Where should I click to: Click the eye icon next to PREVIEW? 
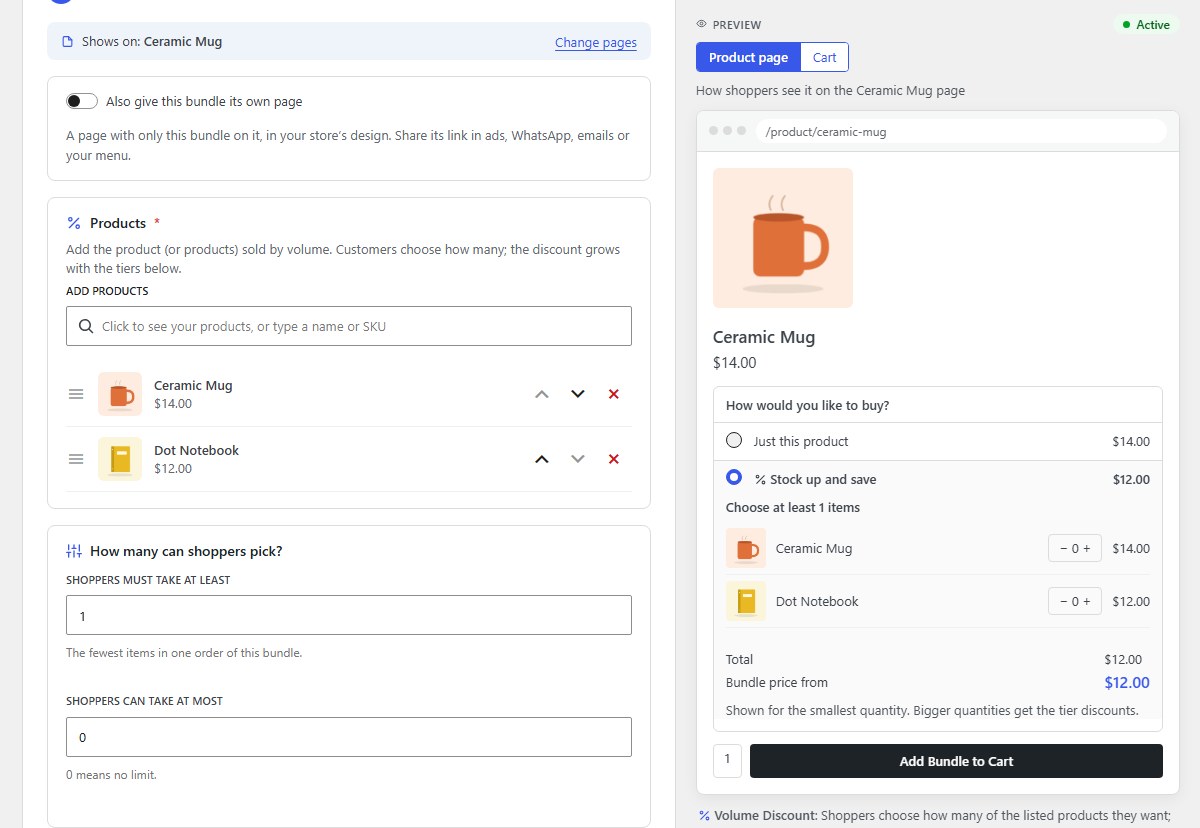(702, 24)
